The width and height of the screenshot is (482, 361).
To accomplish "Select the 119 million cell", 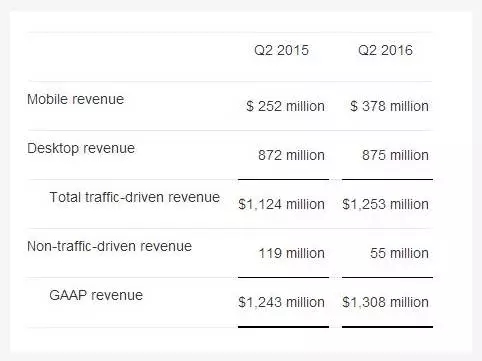I will (x=292, y=253).
